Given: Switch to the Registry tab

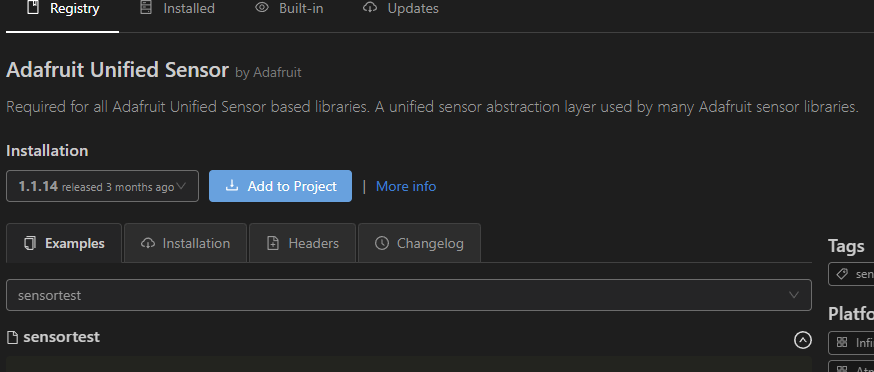Looking at the screenshot, I should coord(62,9).
